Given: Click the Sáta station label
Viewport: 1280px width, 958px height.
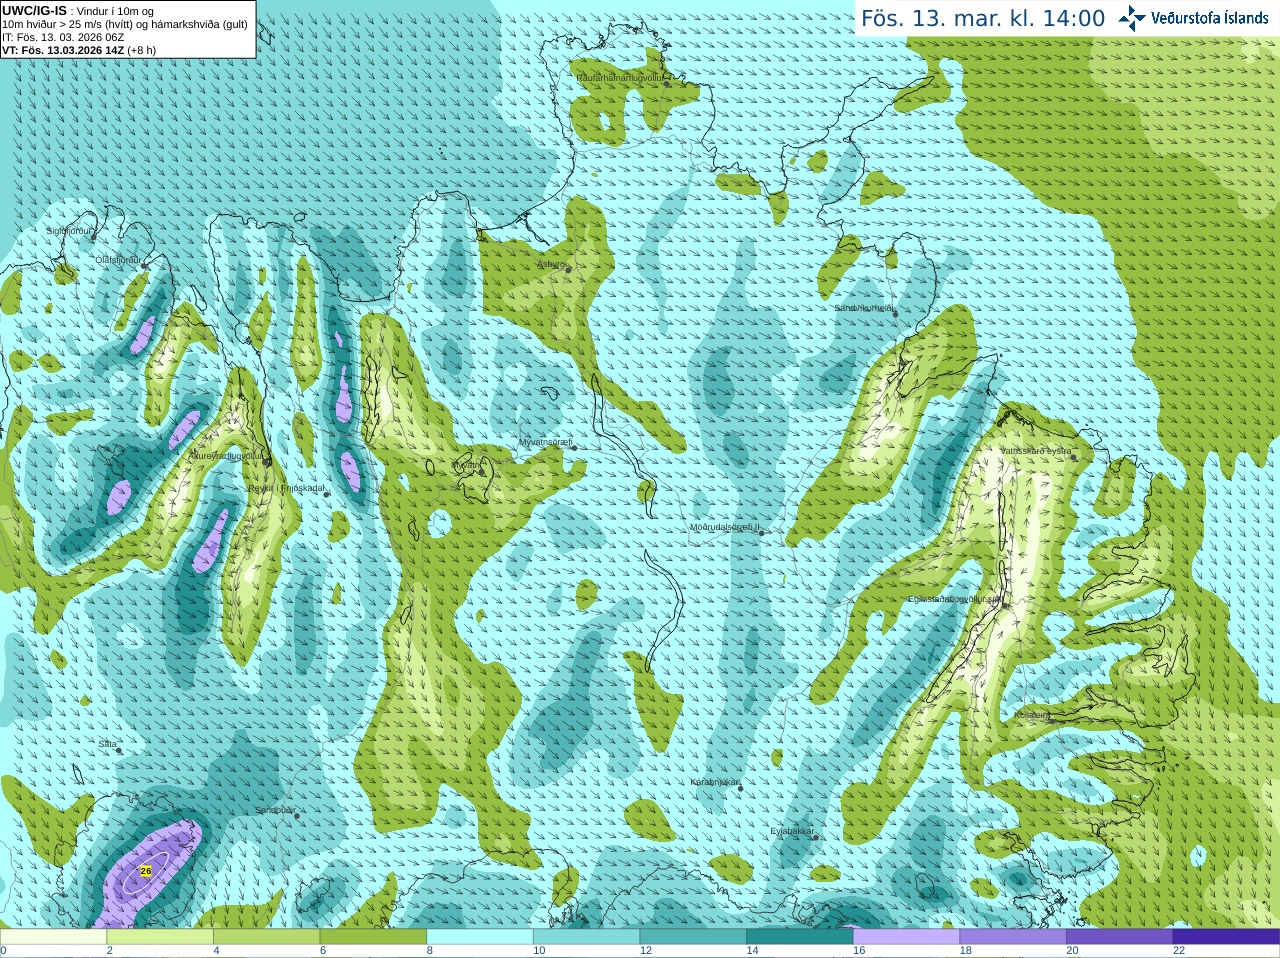Looking at the screenshot, I should 107,744.
